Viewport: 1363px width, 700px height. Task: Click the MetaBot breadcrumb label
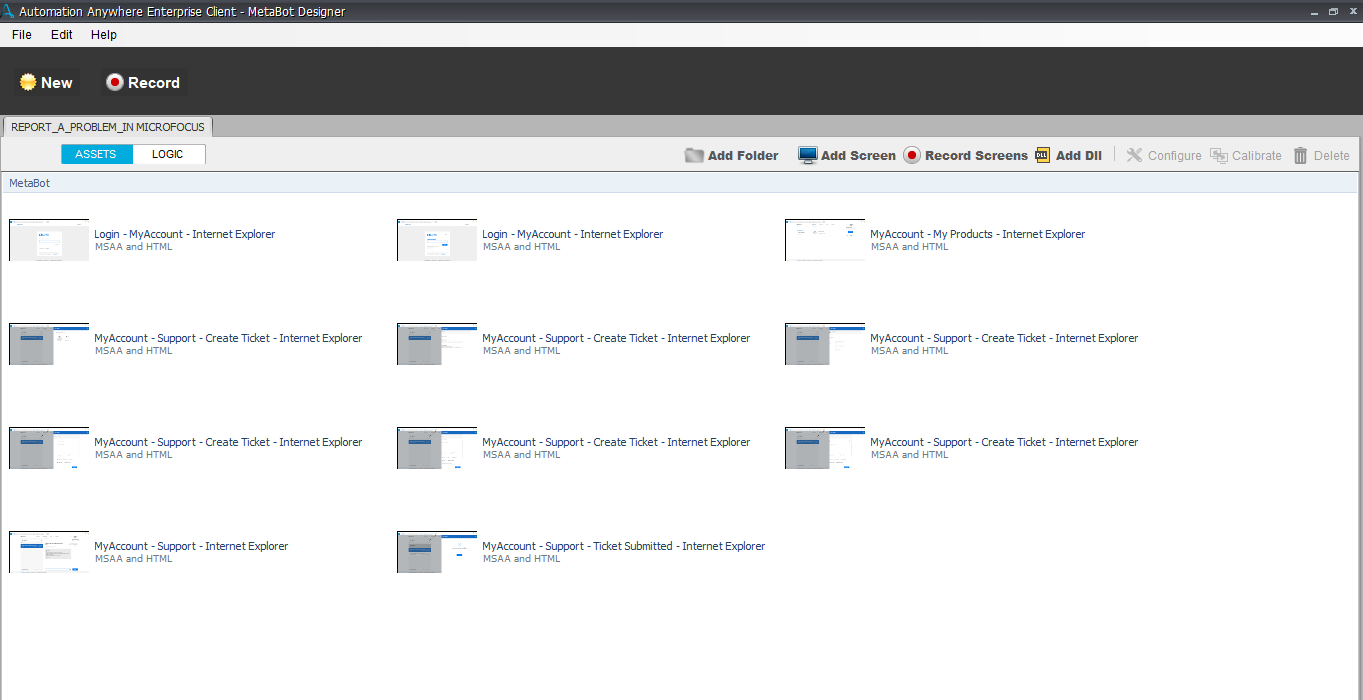[x=30, y=183]
